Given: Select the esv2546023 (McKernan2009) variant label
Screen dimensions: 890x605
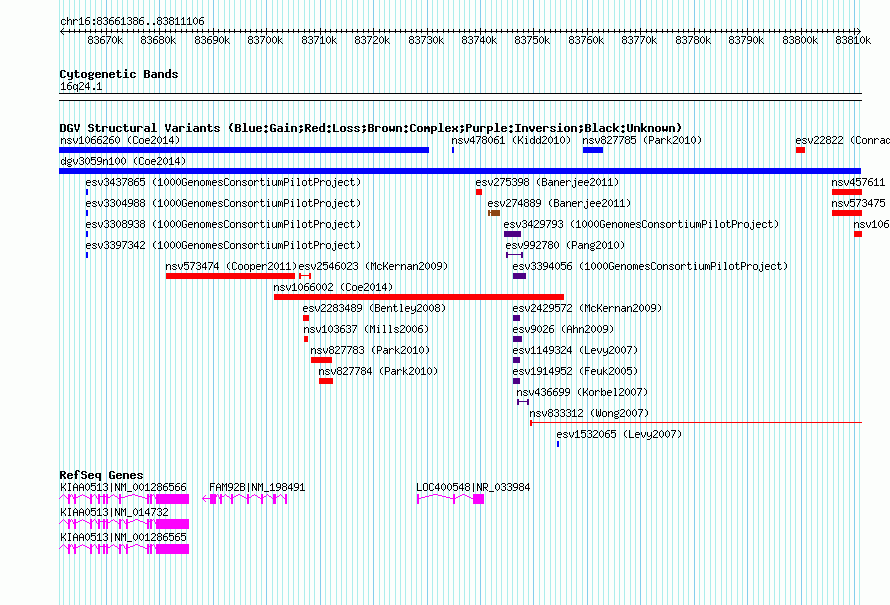Looking at the screenshot, I should point(373,266).
